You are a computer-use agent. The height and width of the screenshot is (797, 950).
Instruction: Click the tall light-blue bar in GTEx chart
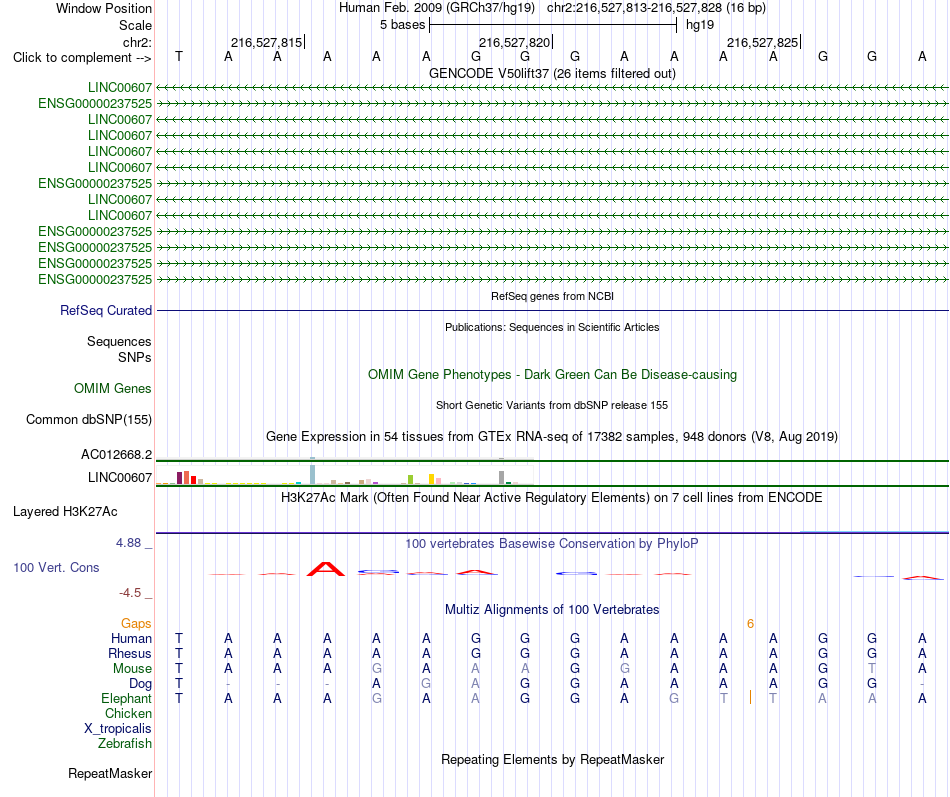[x=312, y=475]
